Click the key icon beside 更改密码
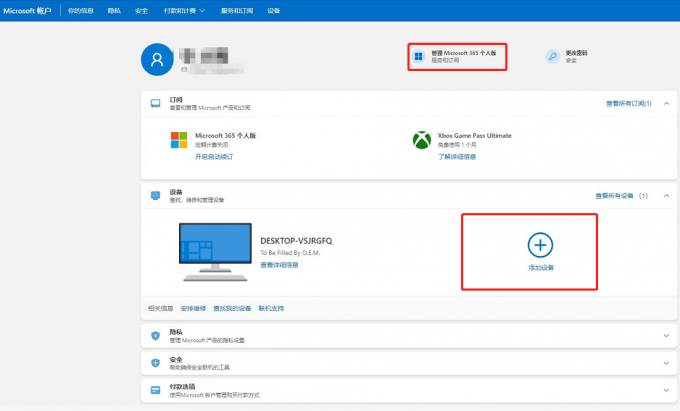 click(x=552, y=56)
